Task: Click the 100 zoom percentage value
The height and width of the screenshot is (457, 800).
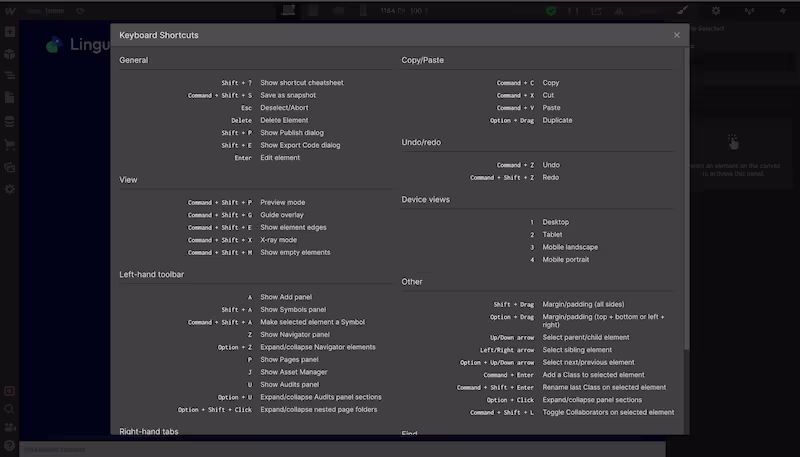Action: (x=417, y=11)
